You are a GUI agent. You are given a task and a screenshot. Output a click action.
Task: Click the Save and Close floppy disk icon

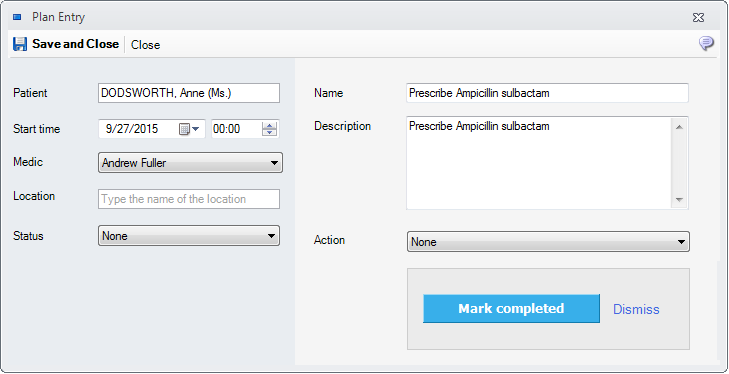coord(20,44)
